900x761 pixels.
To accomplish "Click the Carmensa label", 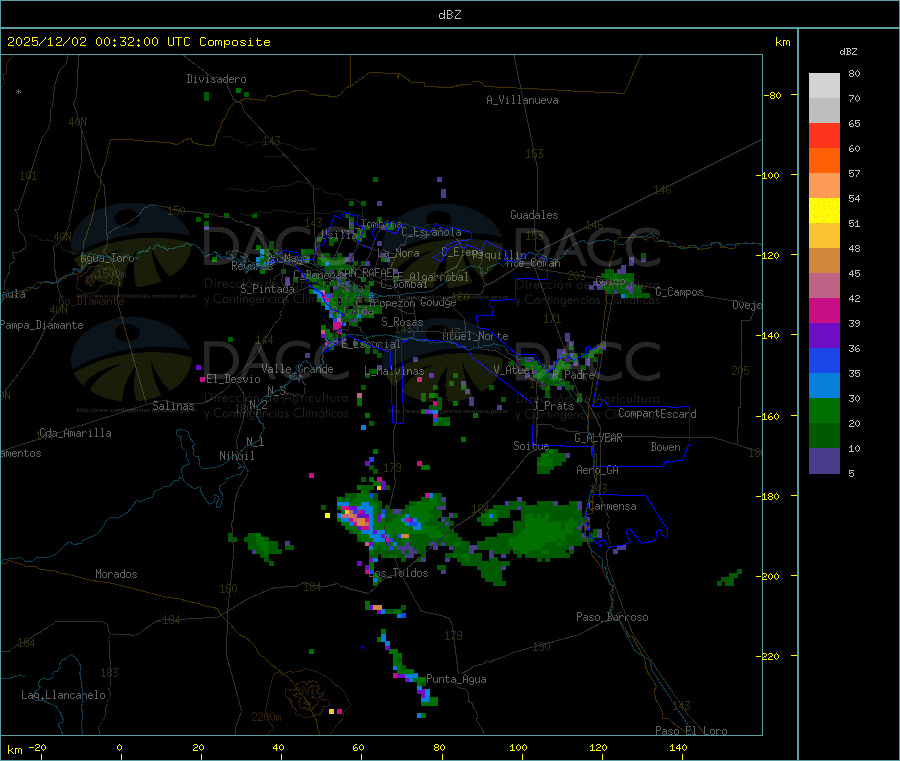I will (x=612, y=506).
